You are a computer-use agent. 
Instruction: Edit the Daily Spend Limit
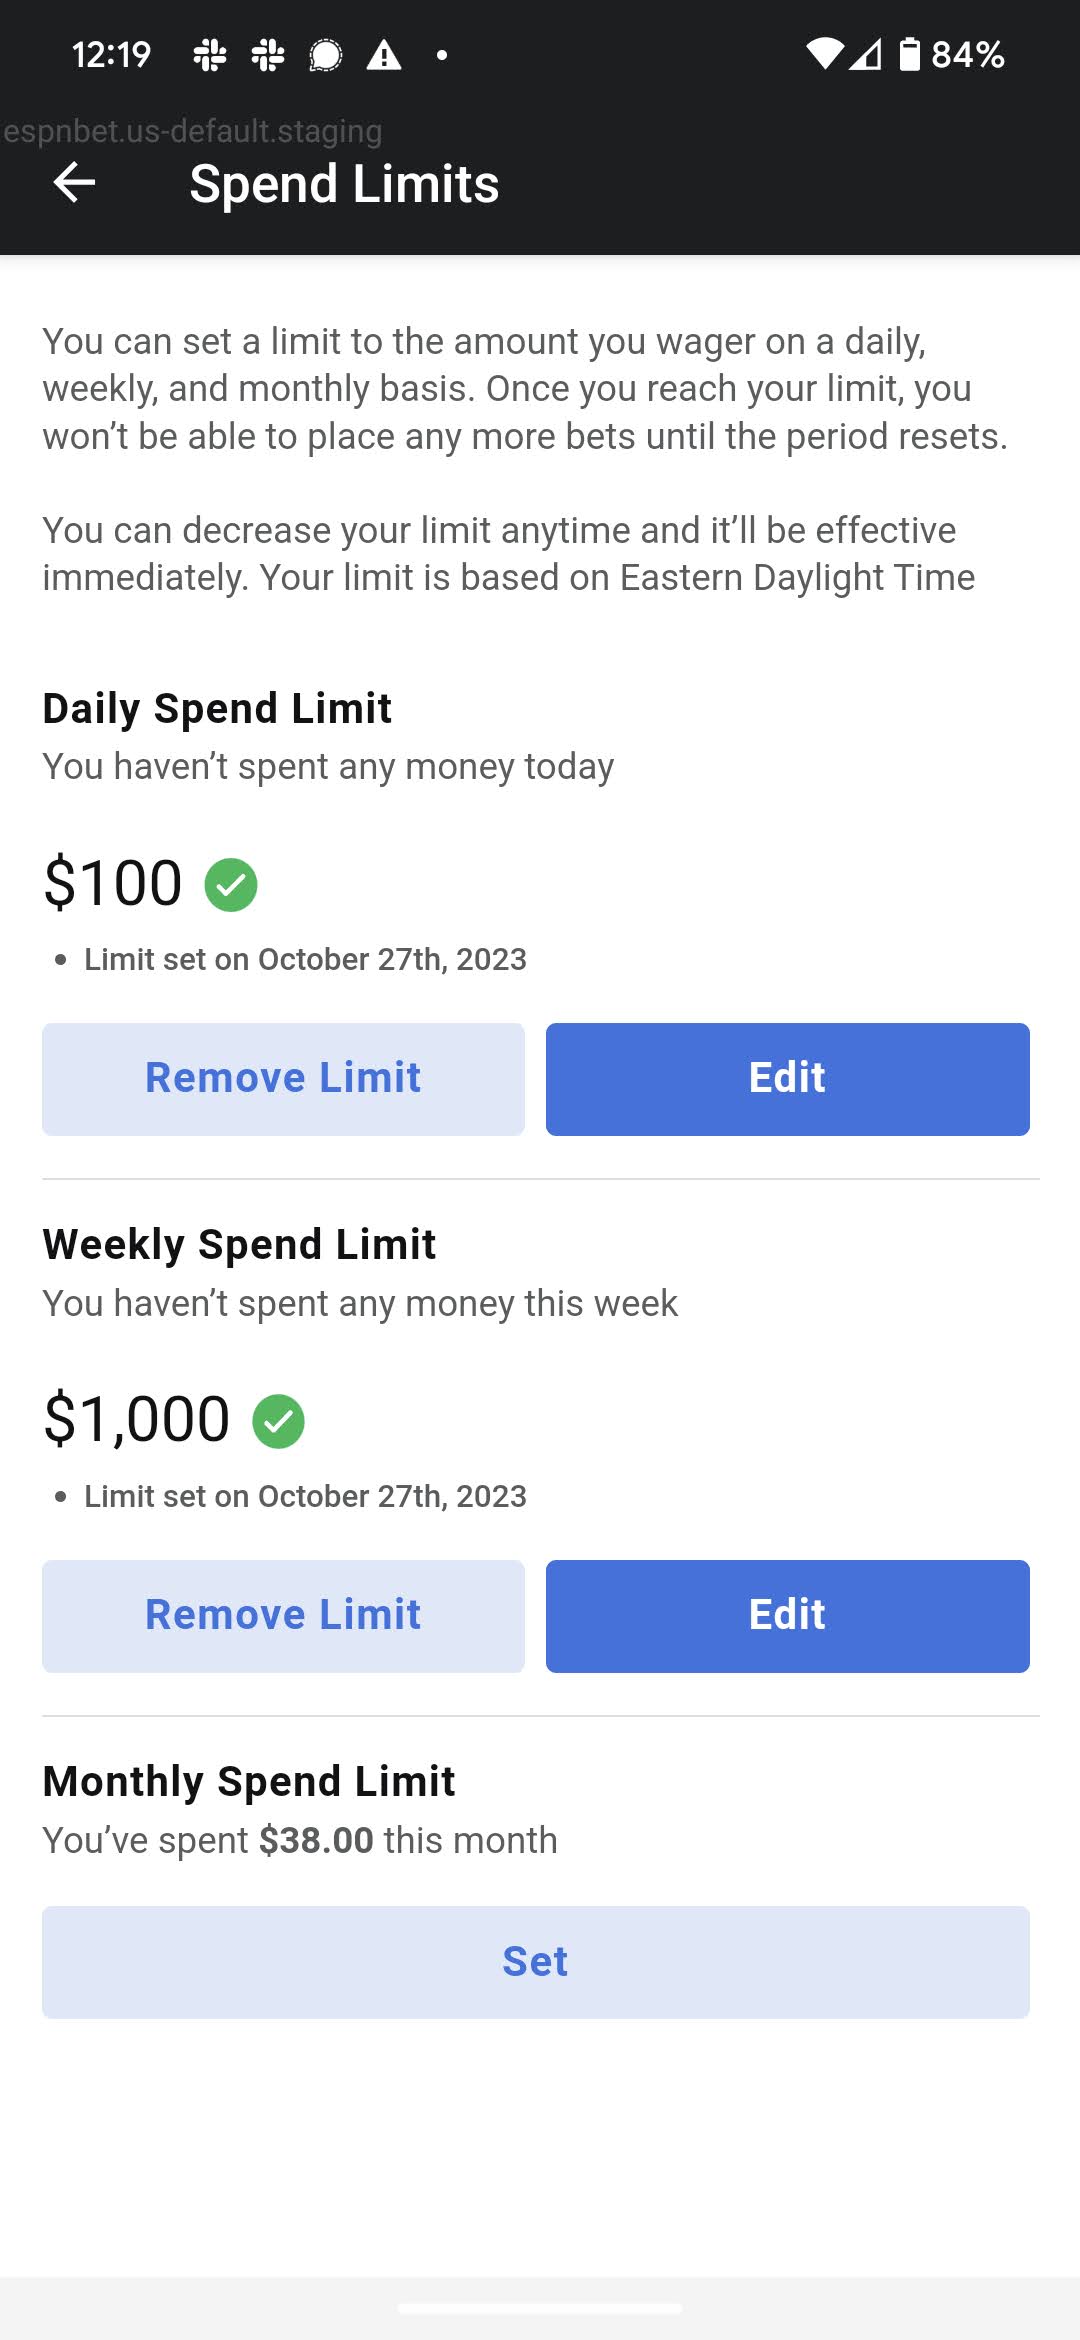(787, 1079)
